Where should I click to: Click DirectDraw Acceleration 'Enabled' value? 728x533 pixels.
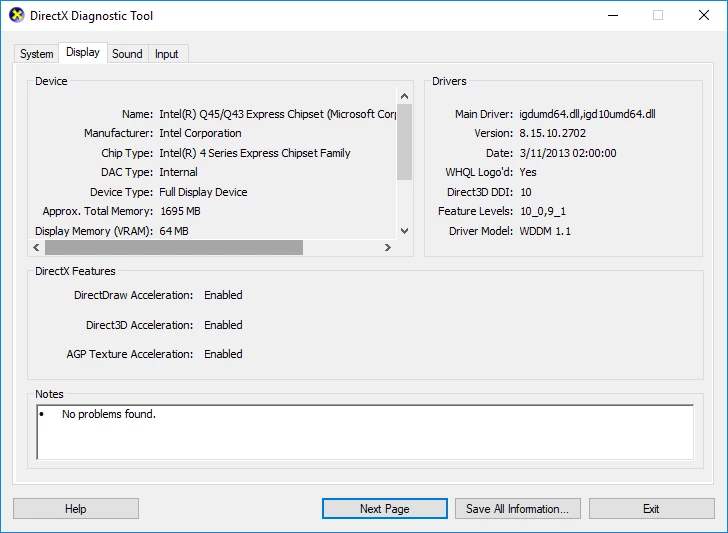[223, 295]
